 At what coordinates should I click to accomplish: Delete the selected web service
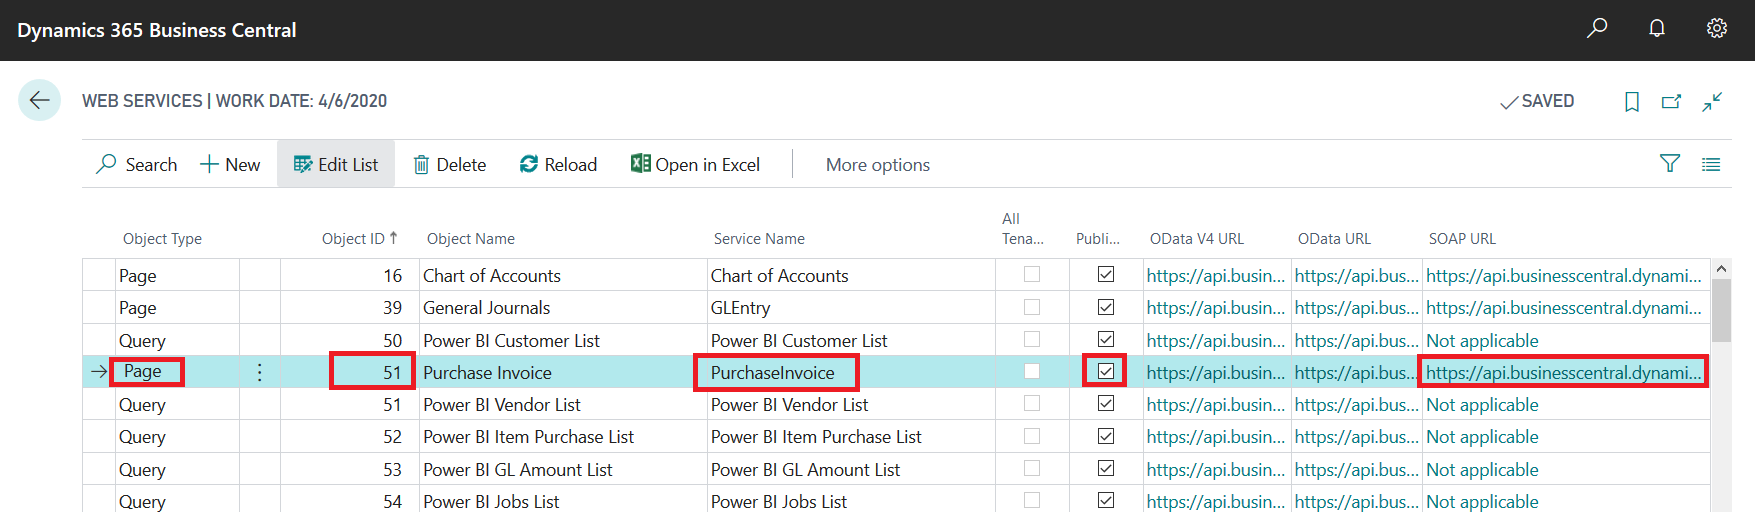(450, 164)
